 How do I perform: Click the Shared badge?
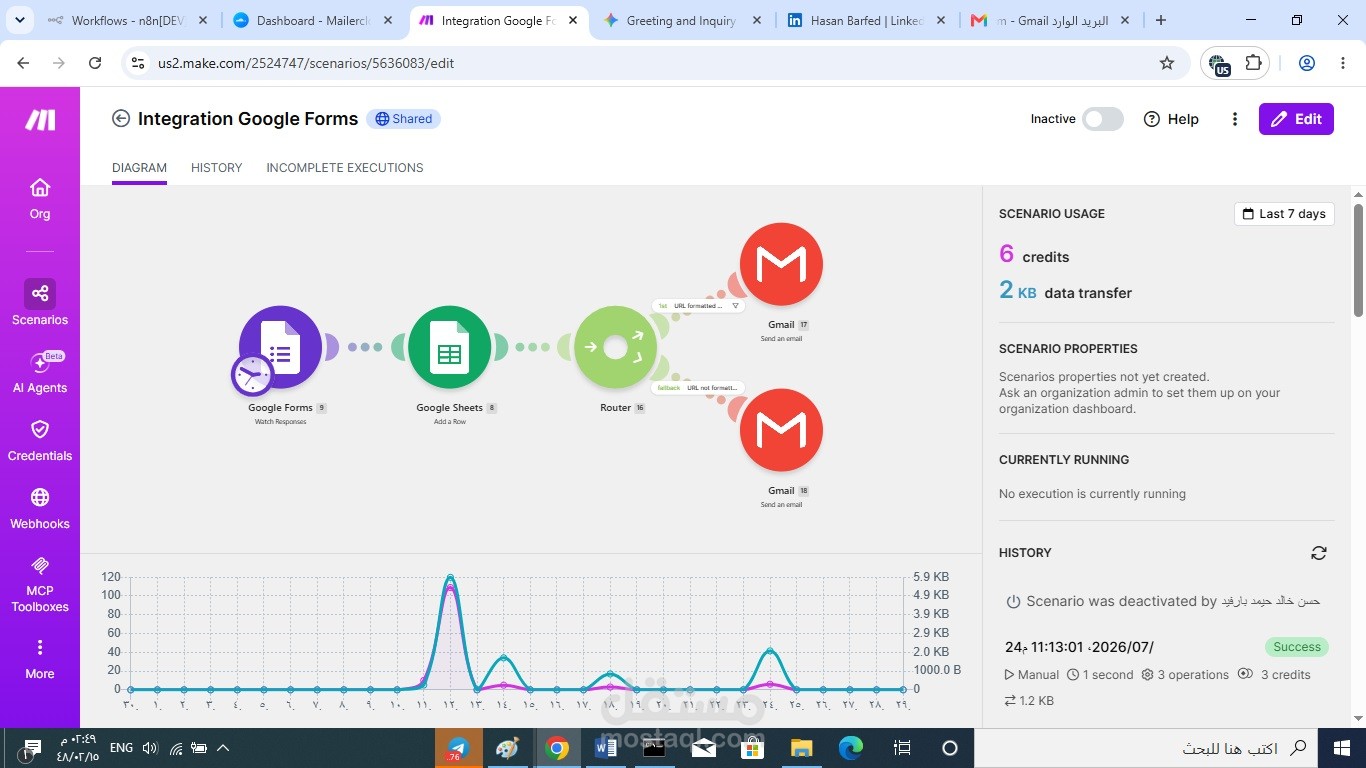point(404,119)
